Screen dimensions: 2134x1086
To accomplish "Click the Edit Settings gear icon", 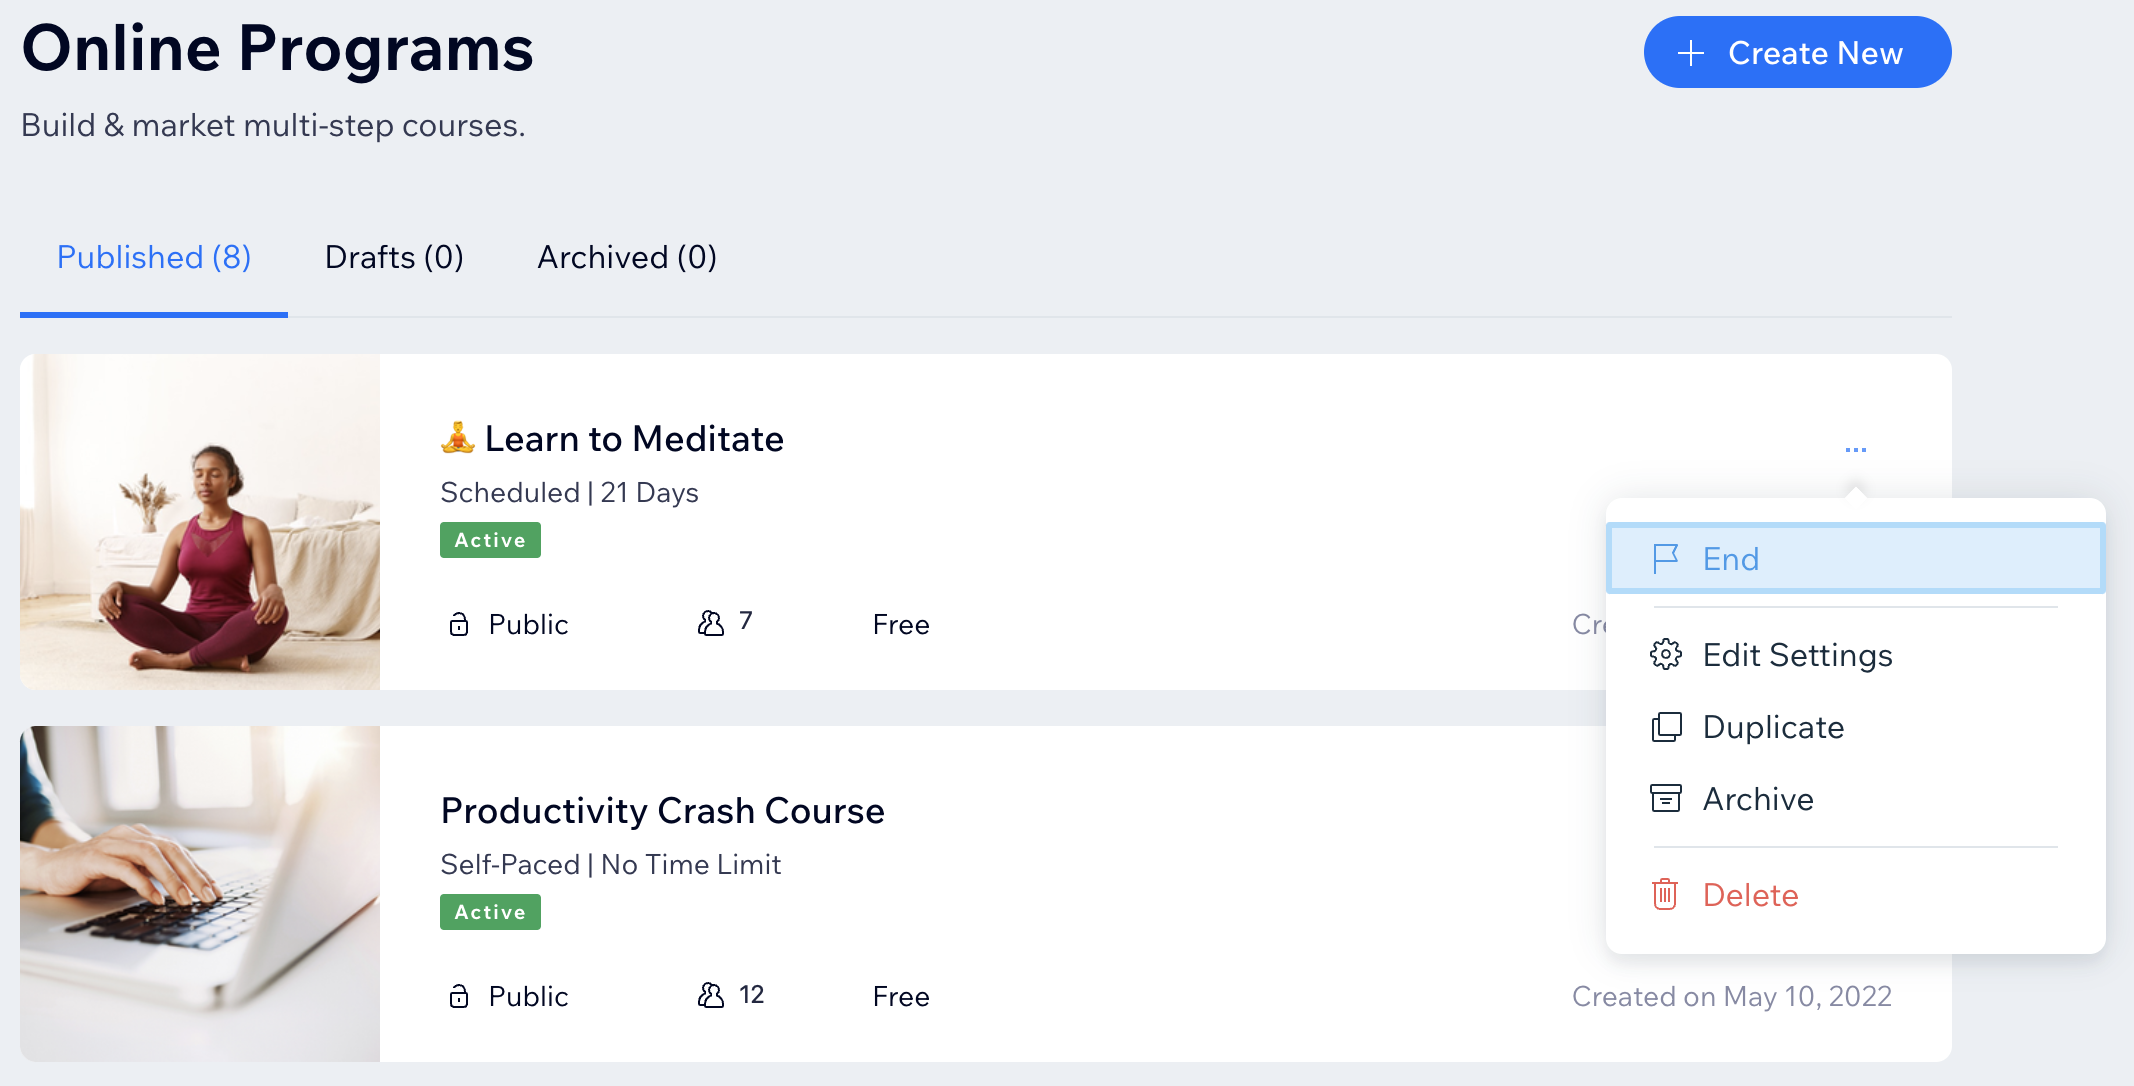I will (1666, 654).
